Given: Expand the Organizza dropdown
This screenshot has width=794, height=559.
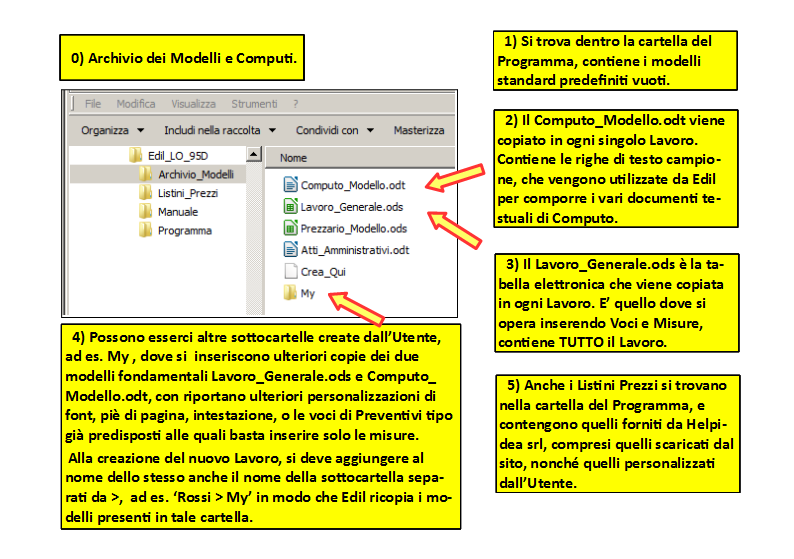Looking at the screenshot, I should point(112,130).
